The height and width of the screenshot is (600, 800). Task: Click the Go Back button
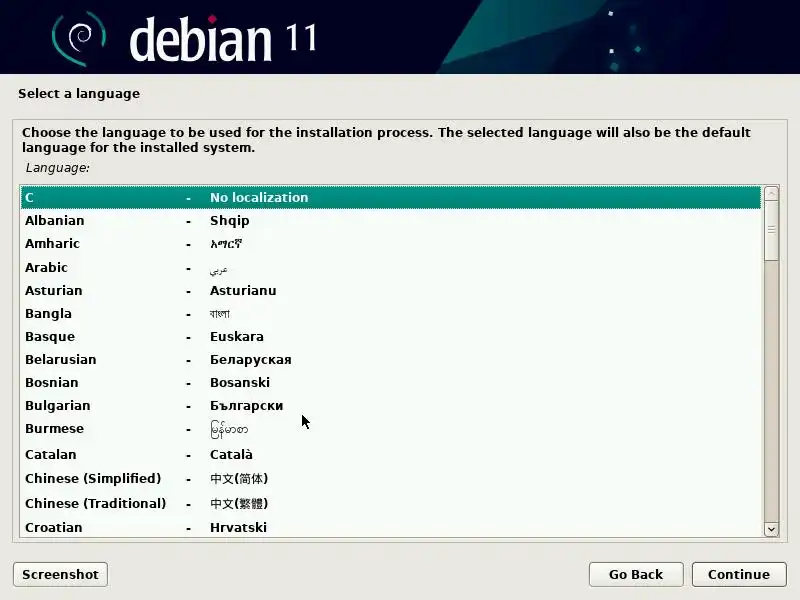(636, 574)
